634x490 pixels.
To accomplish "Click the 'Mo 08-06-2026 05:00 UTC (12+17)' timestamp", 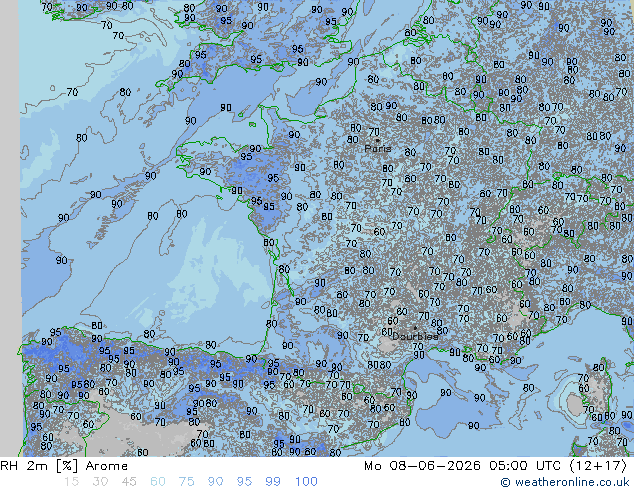I will pos(495,466).
